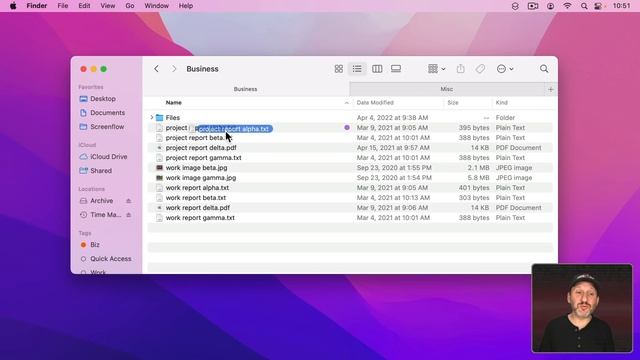Click the work image beta.jpg thumbnail icon
Screen dimensions: 640x360
(x=160, y=168)
